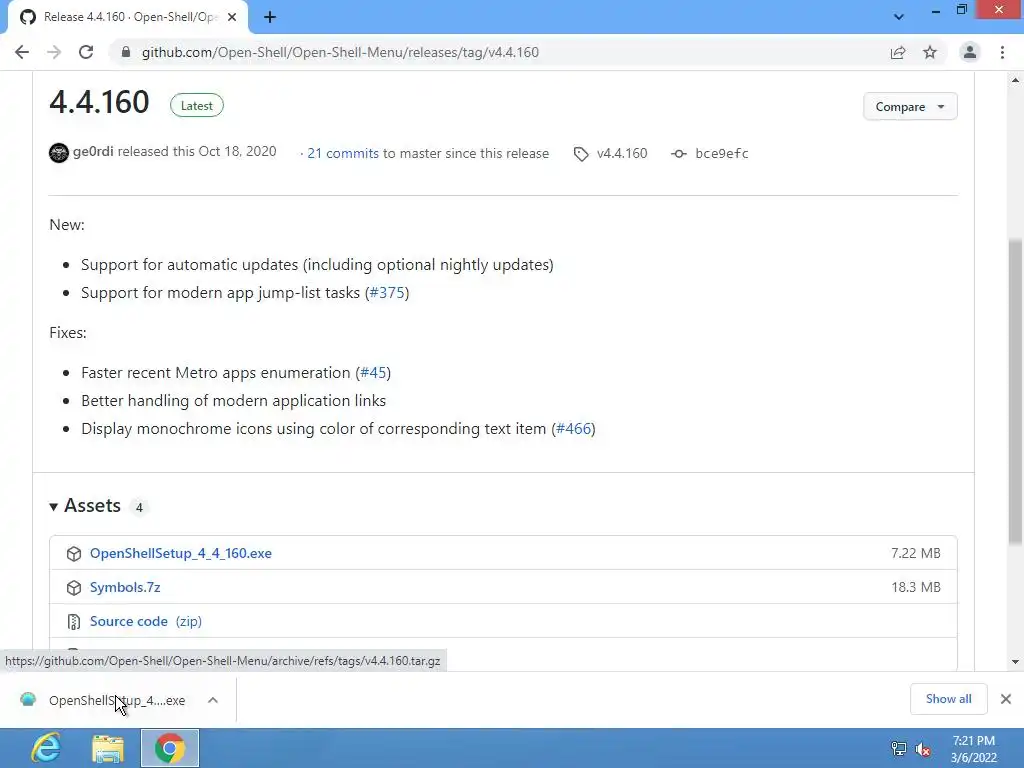Open commit bce9efc link

(x=722, y=153)
